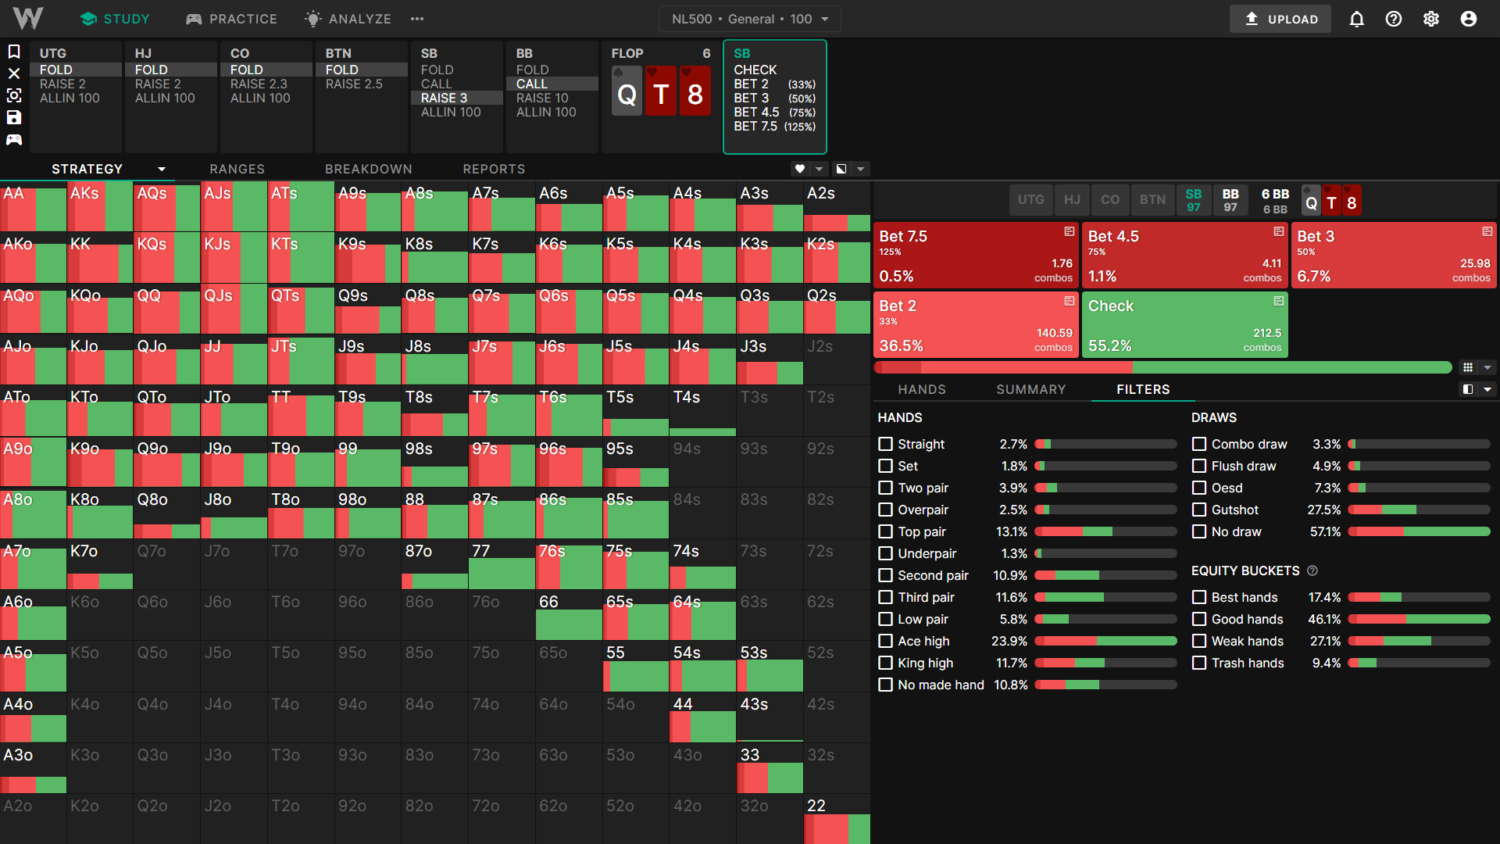
Task: Open dropdown next to heart suit icon
Action: tap(819, 169)
